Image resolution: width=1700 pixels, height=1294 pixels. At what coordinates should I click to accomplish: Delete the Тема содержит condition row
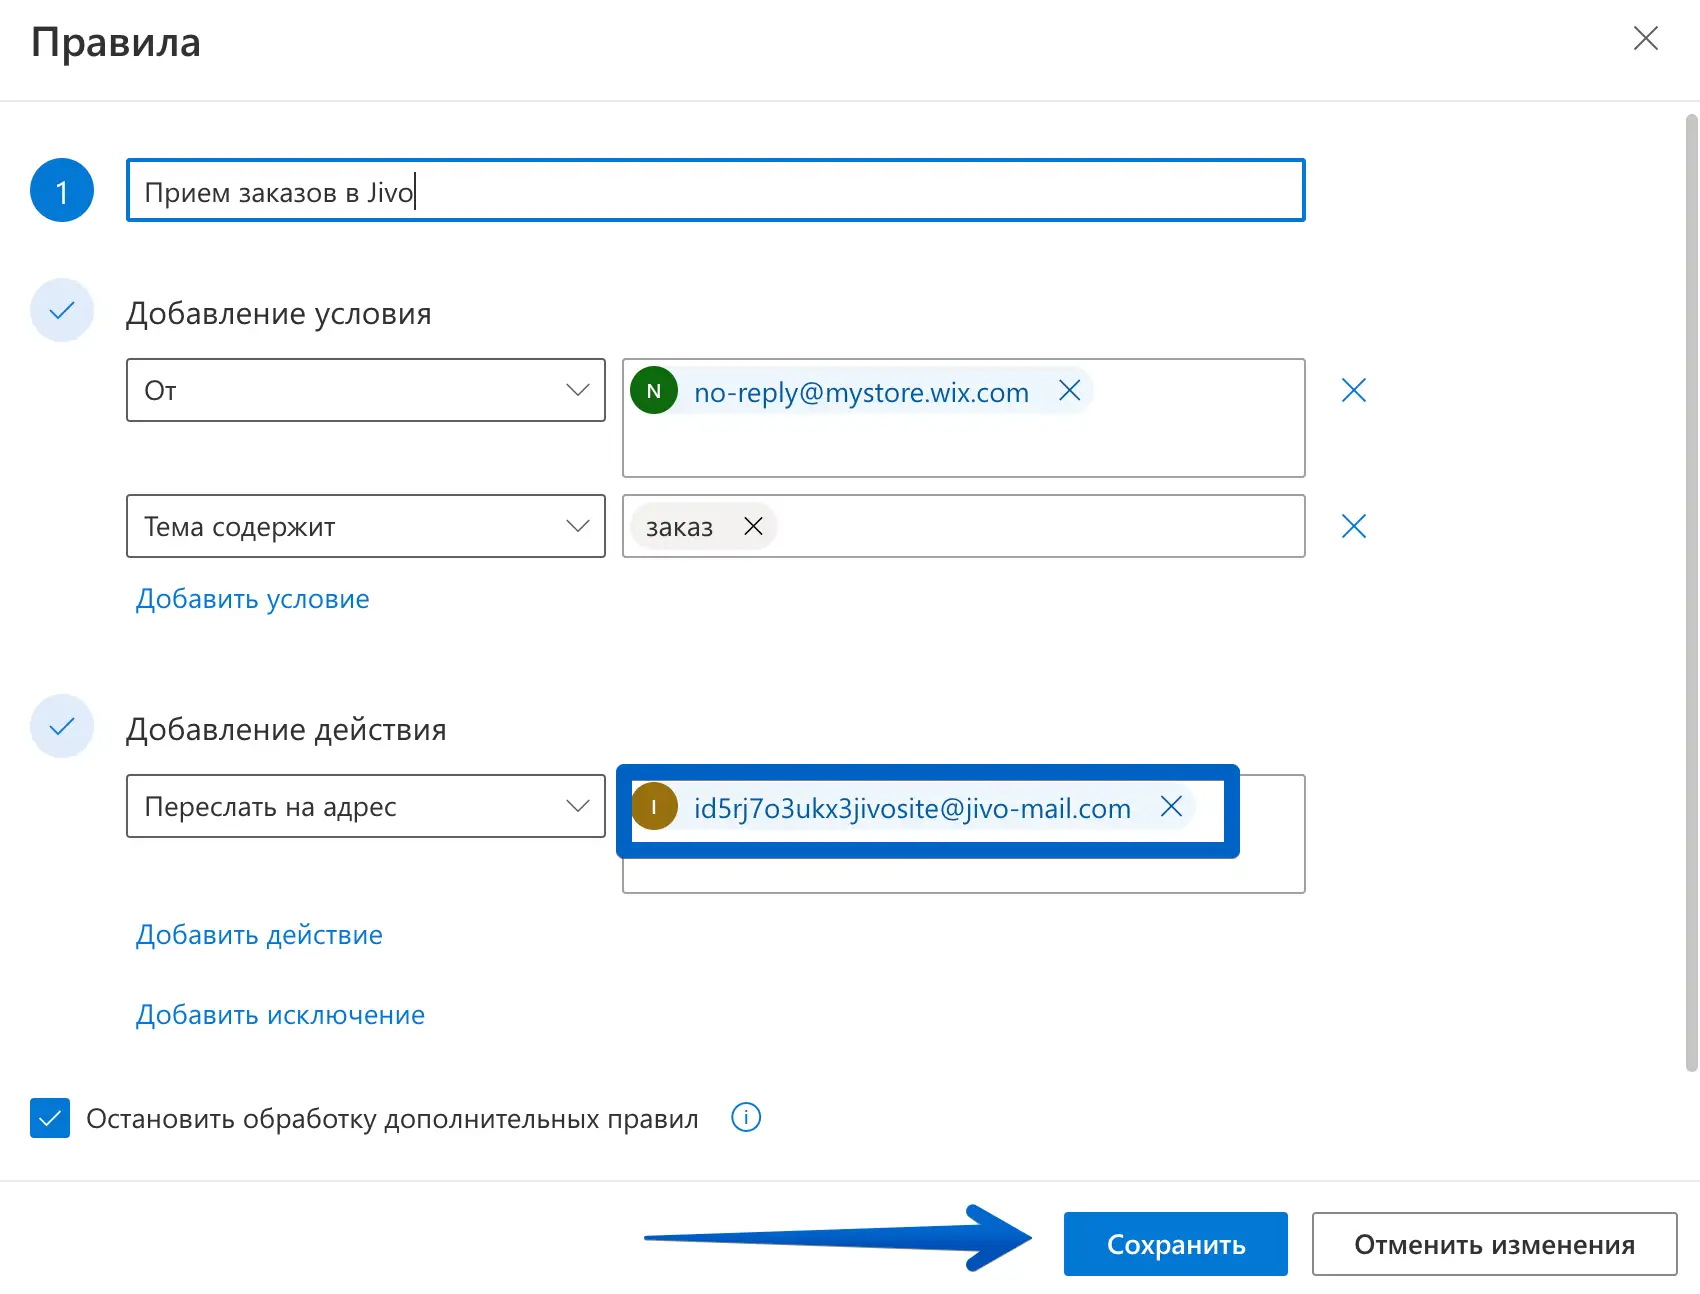click(x=1353, y=526)
